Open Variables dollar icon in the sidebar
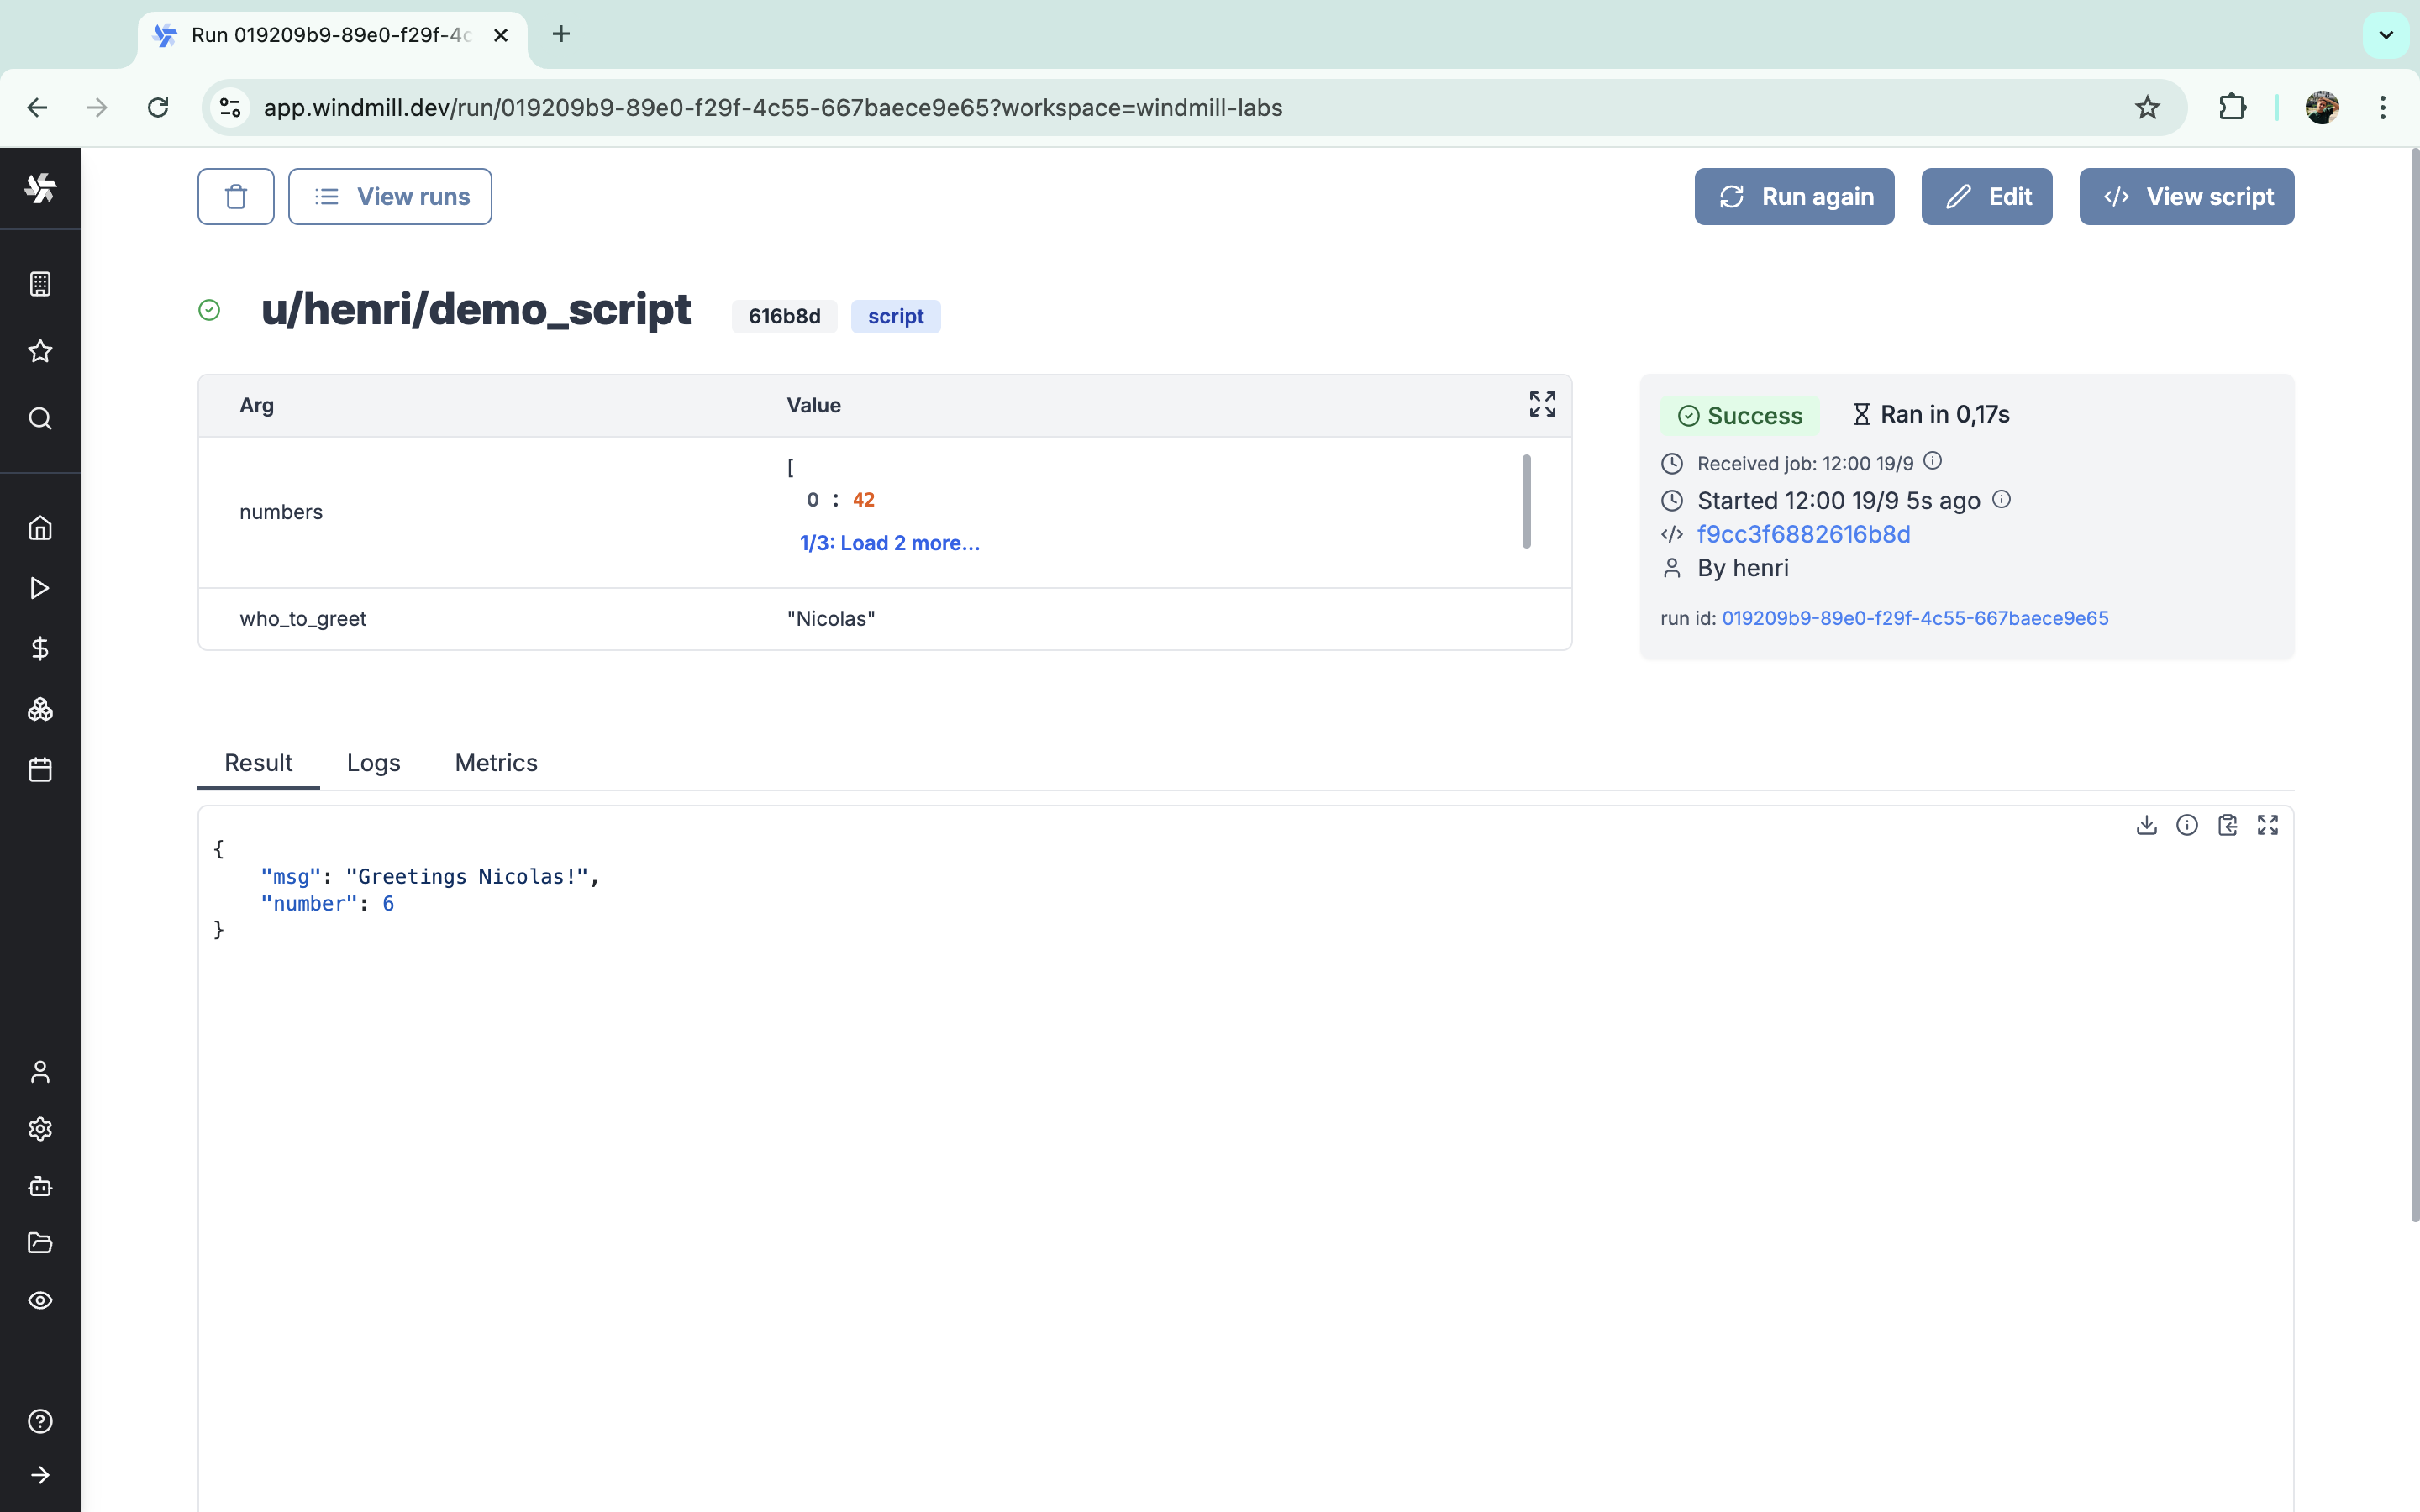Image resolution: width=2420 pixels, height=1512 pixels. 40,649
